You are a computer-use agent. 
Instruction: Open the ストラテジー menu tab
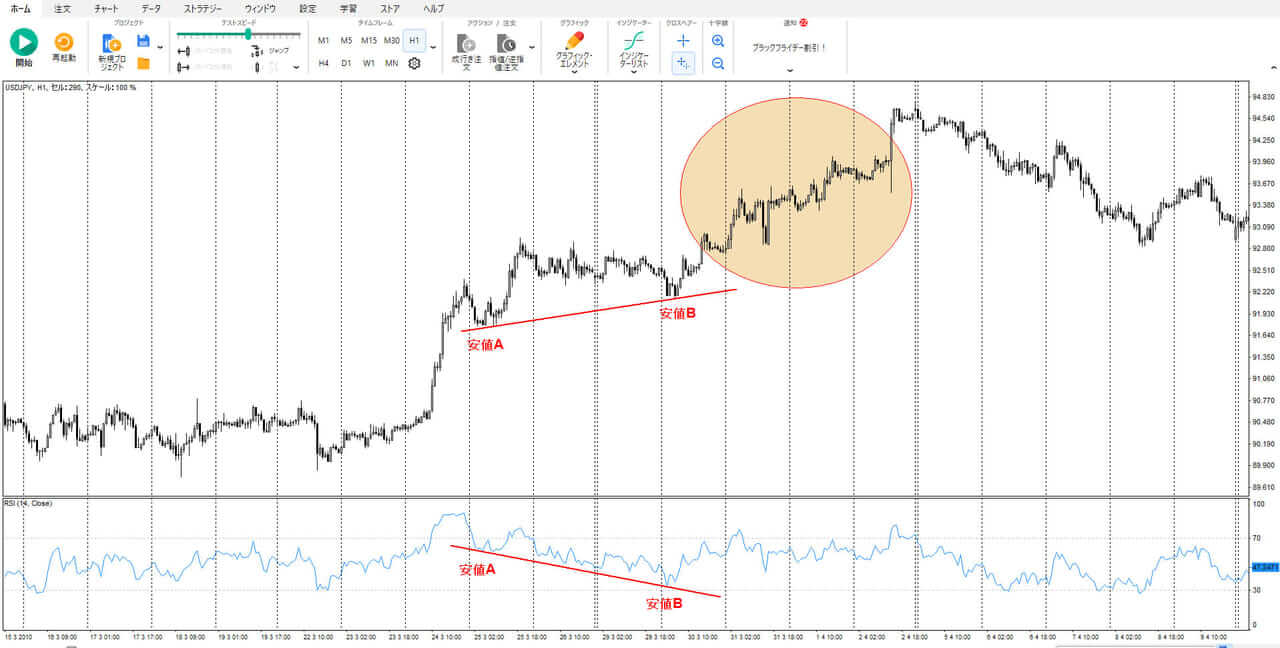(203, 8)
